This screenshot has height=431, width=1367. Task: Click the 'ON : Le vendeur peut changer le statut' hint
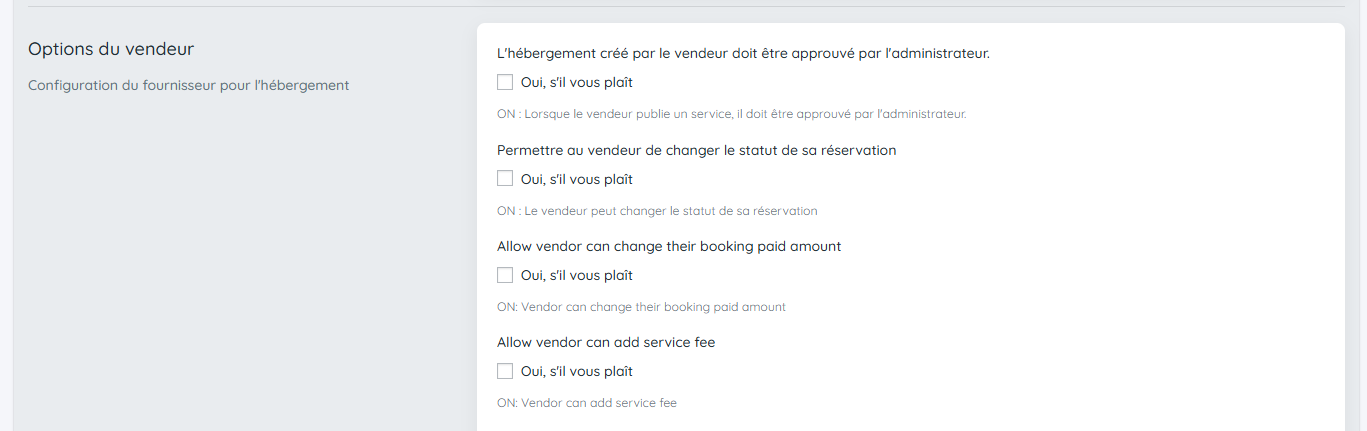tap(657, 211)
